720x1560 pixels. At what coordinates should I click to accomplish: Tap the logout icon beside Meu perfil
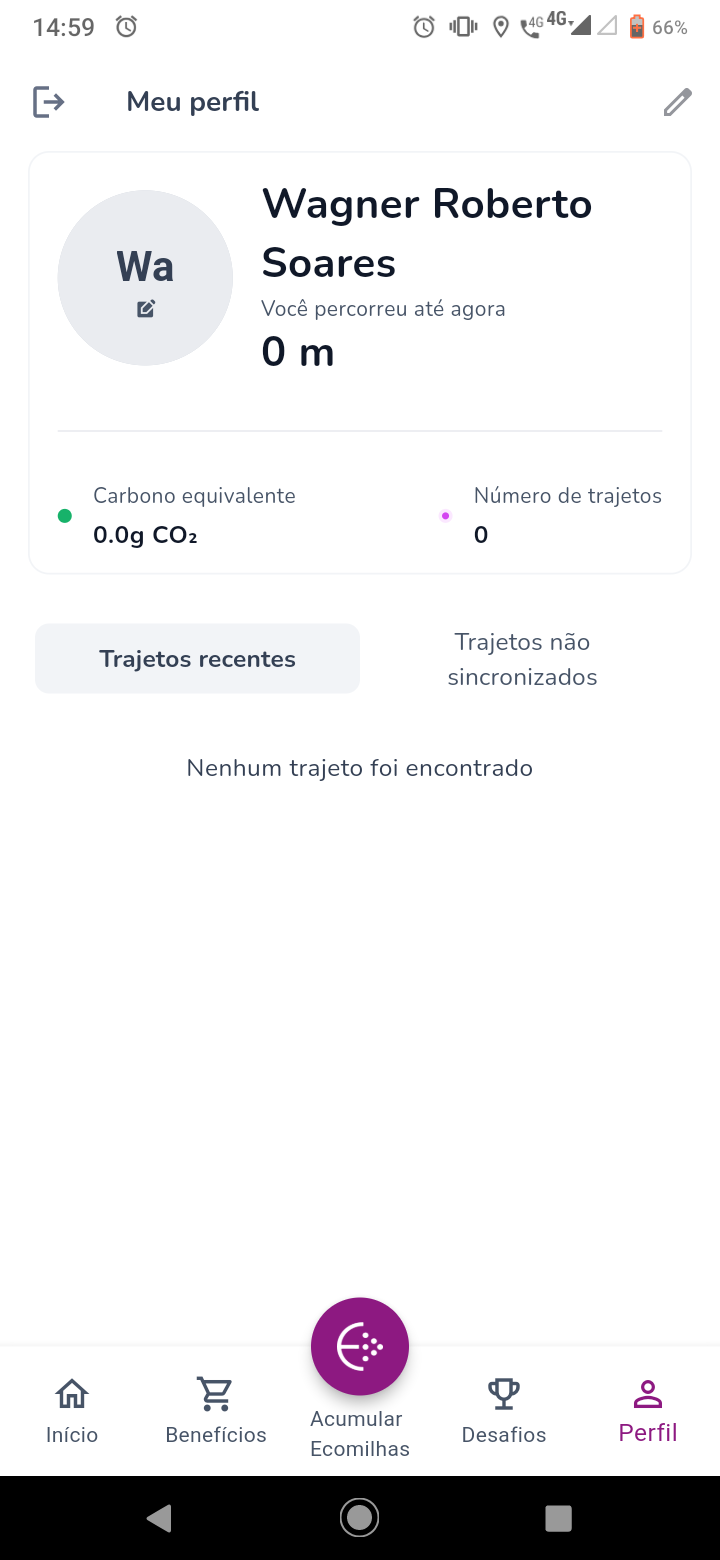[48, 102]
